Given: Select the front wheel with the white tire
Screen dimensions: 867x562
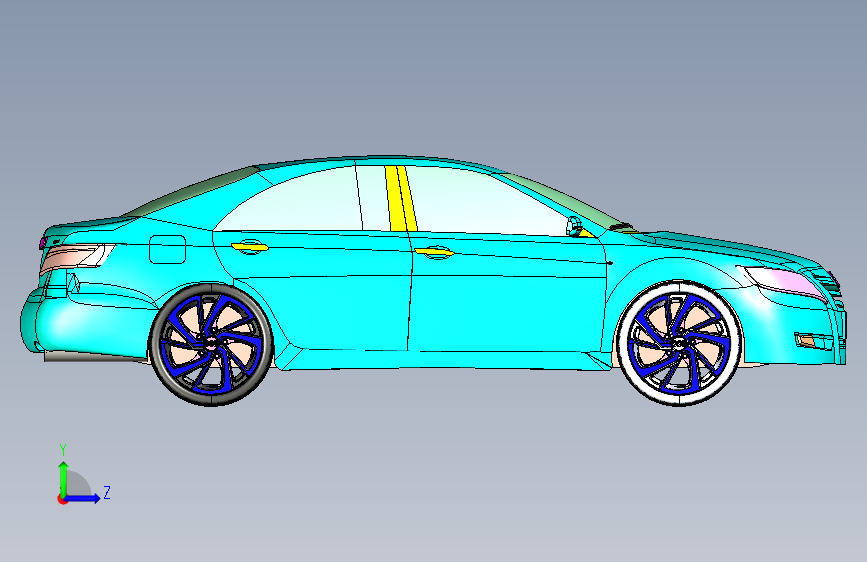Looking at the screenshot, I should click(x=679, y=344).
